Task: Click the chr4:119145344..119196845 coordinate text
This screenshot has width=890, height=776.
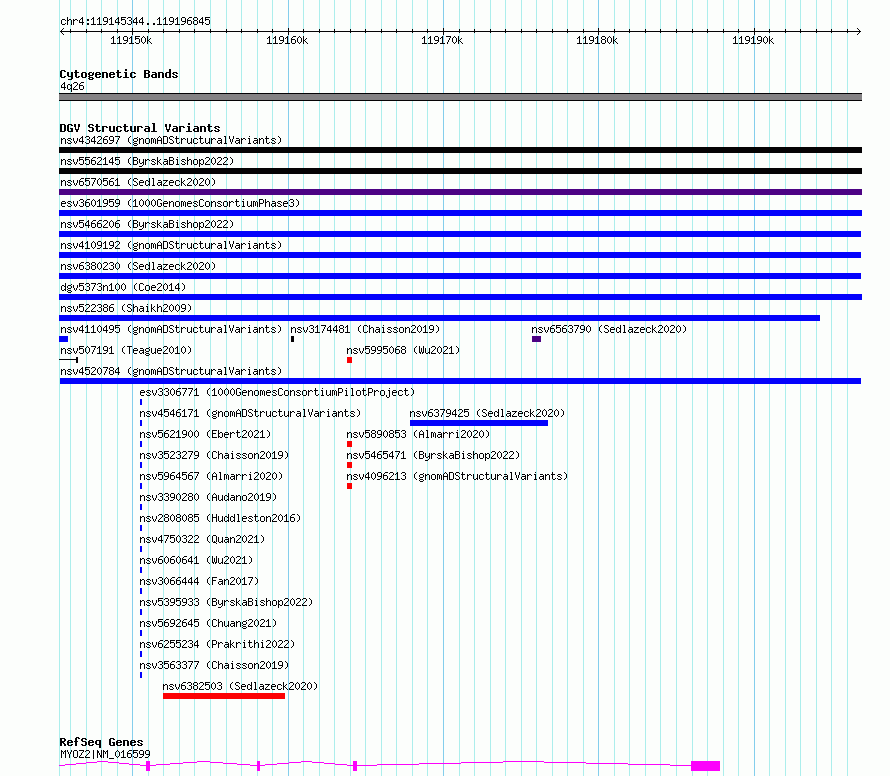Action: 136,21
